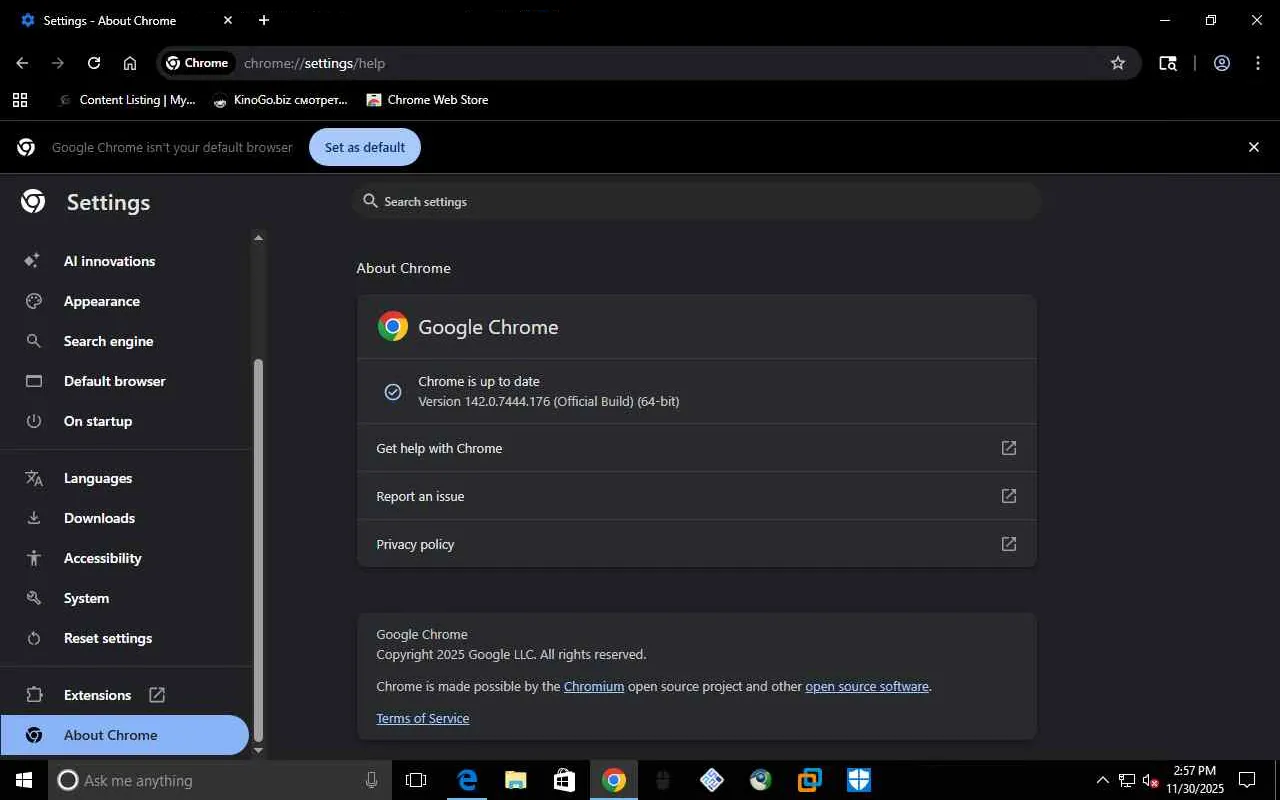The image size is (1280, 800).
Task: Open Terms of Service link
Action: click(422, 719)
